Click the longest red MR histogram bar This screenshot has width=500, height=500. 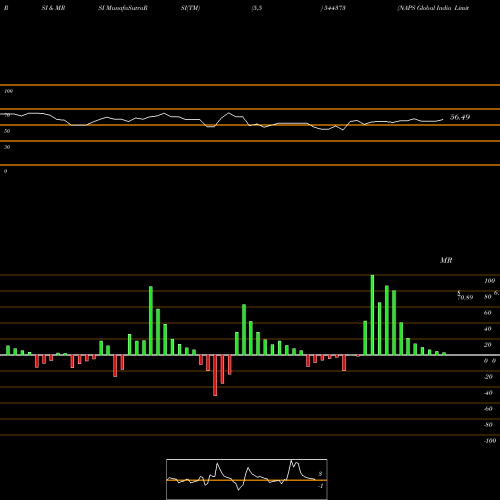pyautogui.click(x=215, y=375)
